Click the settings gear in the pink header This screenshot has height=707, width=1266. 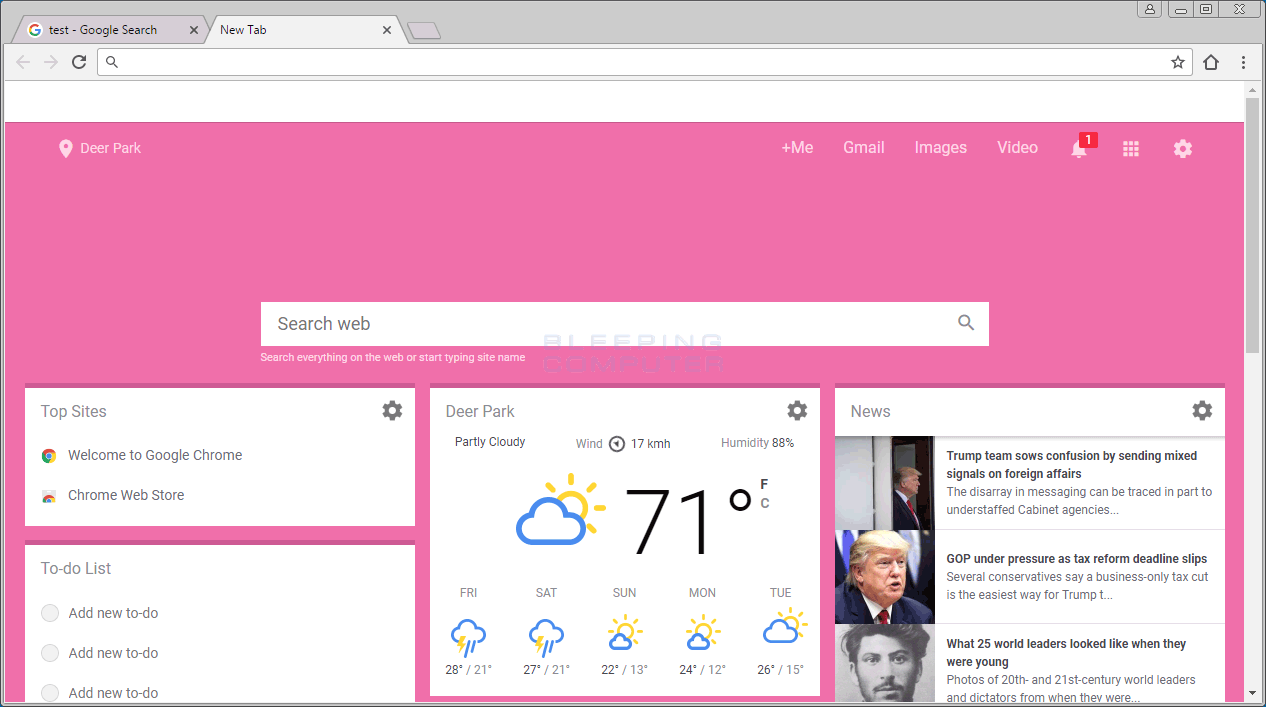[x=1183, y=148]
